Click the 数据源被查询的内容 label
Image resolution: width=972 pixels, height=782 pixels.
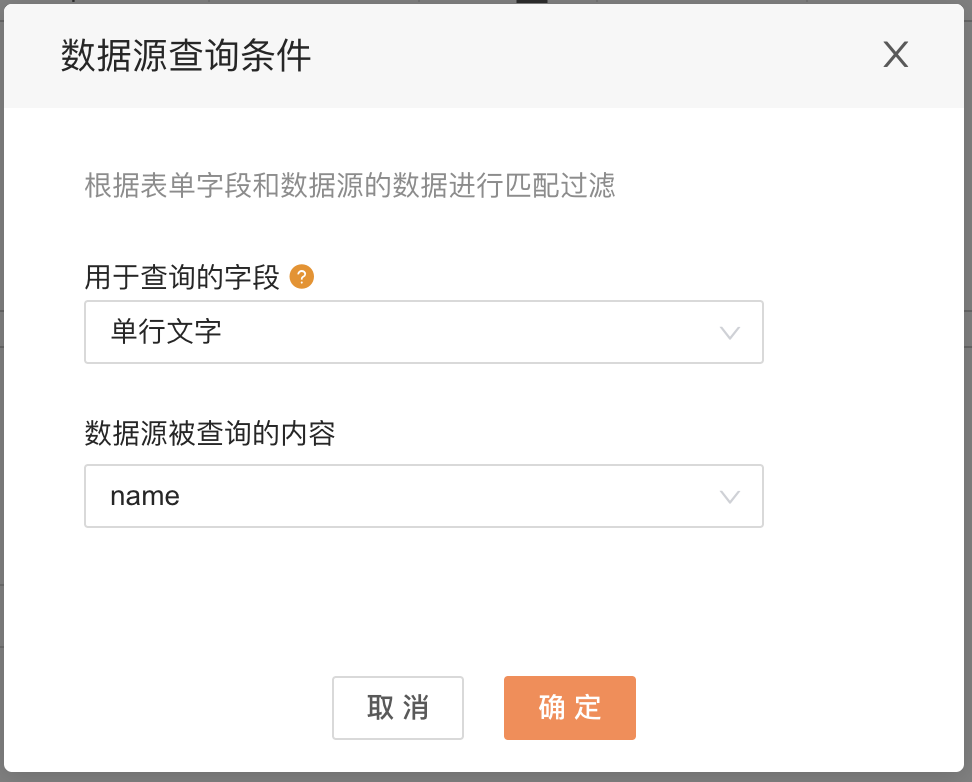(x=210, y=433)
